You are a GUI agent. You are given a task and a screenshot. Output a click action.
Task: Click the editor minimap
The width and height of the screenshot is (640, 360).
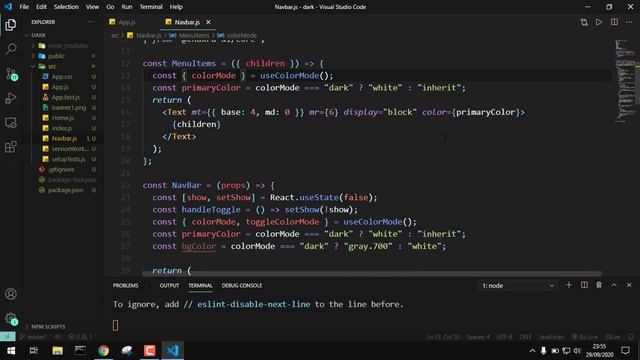click(624, 82)
